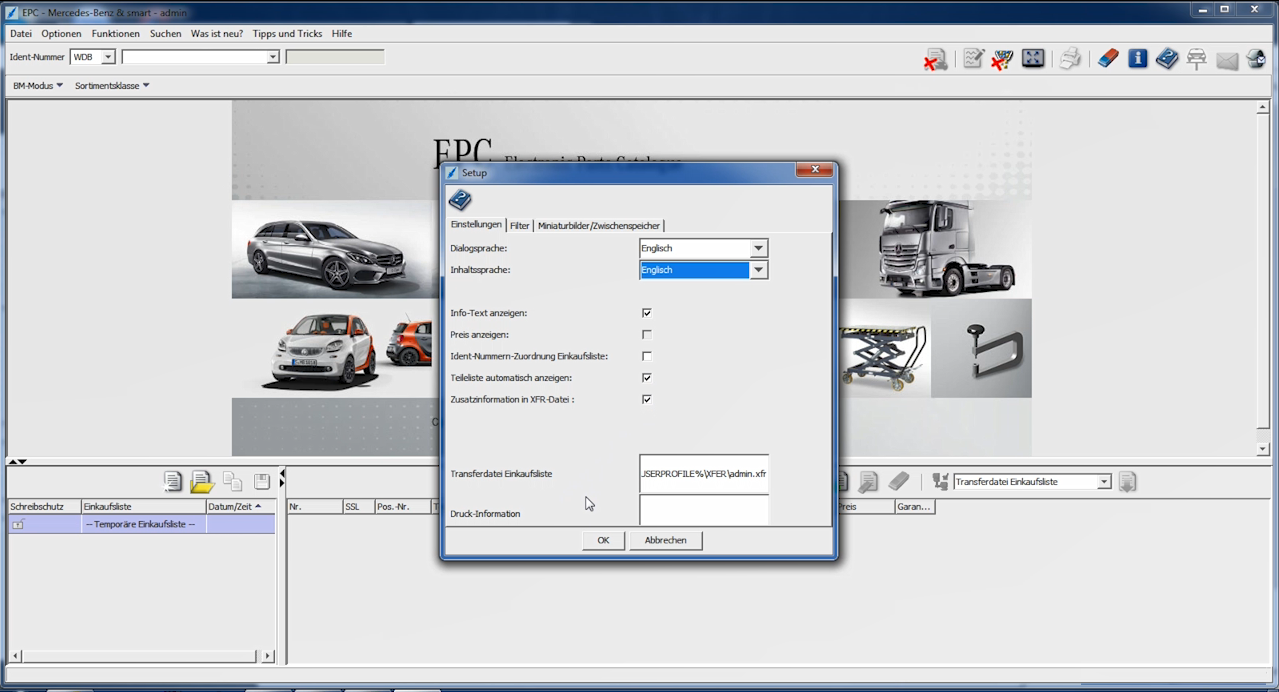Click splitter arrows left of Nr. column
The height and width of the screenshot is (692, 1279).
coord(282,478)
